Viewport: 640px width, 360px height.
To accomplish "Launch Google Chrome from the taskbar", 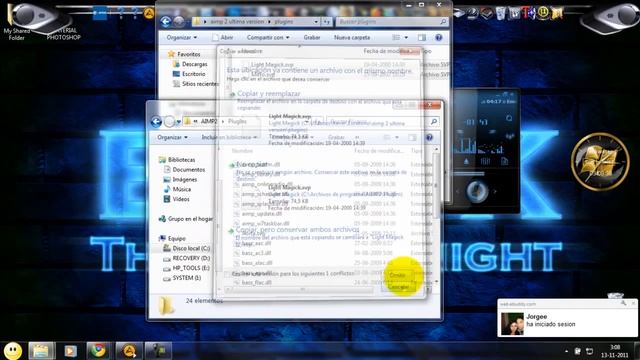I will (x=98, y=351).
